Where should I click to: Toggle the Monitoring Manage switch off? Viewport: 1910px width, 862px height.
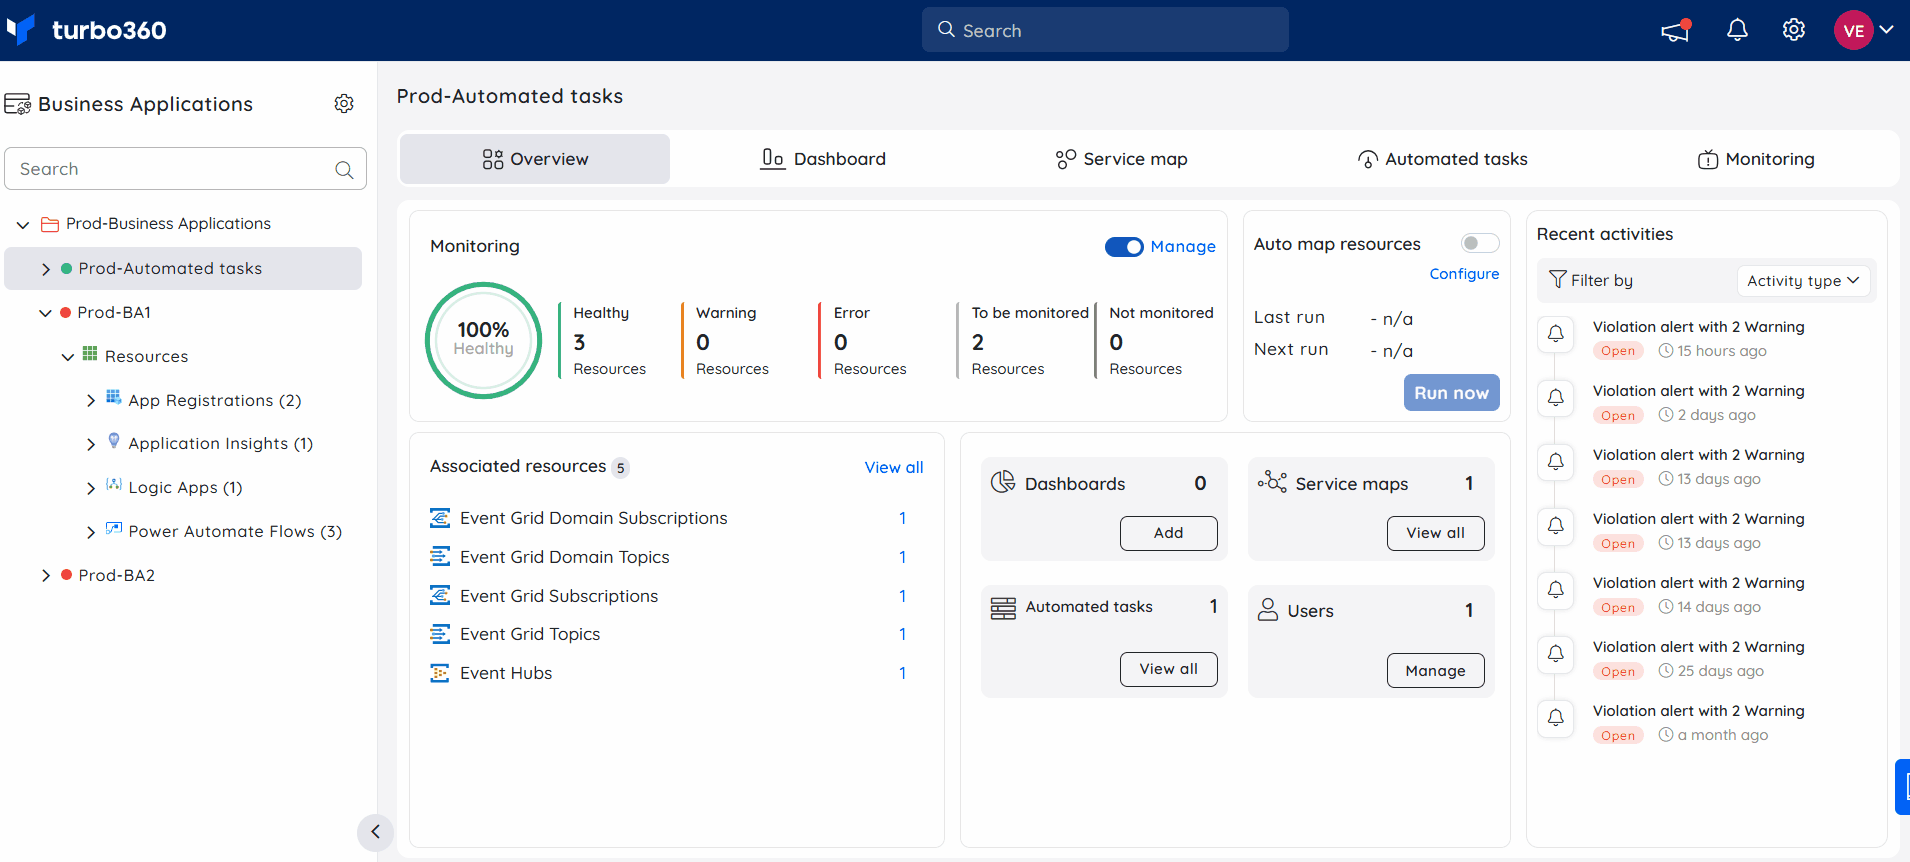point(1124,247)
